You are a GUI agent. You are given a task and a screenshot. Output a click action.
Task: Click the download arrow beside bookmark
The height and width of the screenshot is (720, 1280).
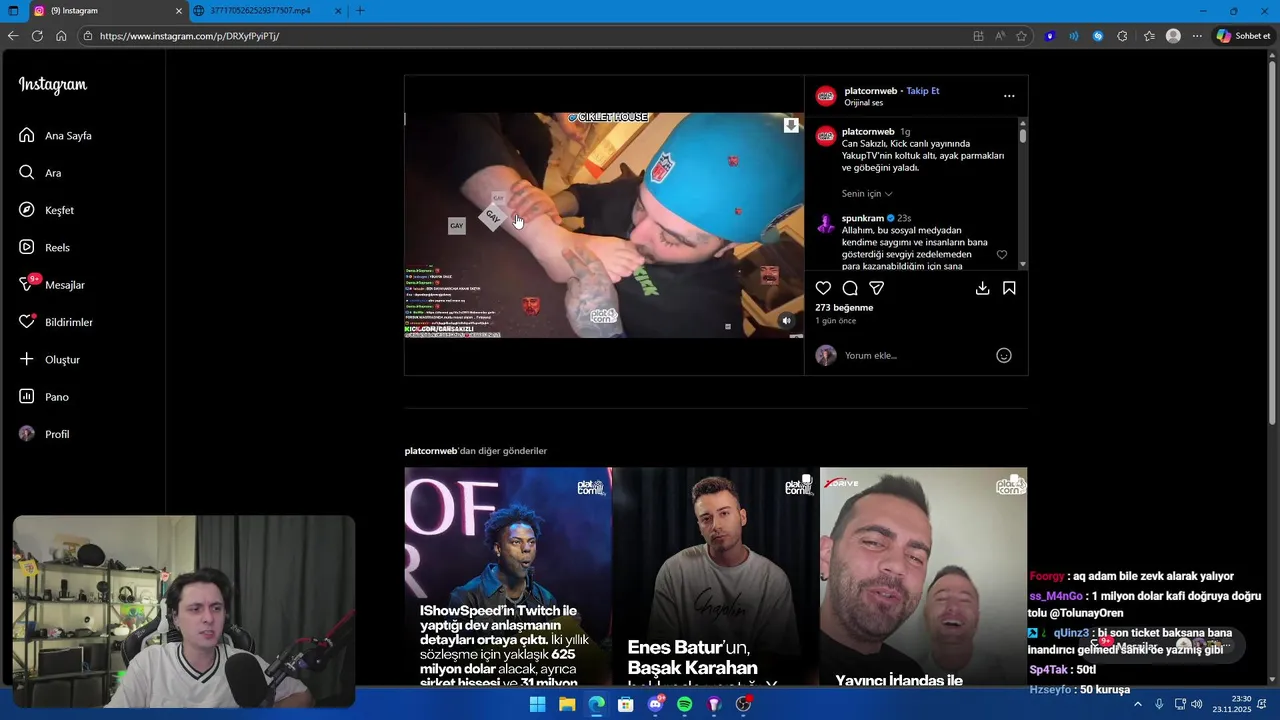[982, 288]
